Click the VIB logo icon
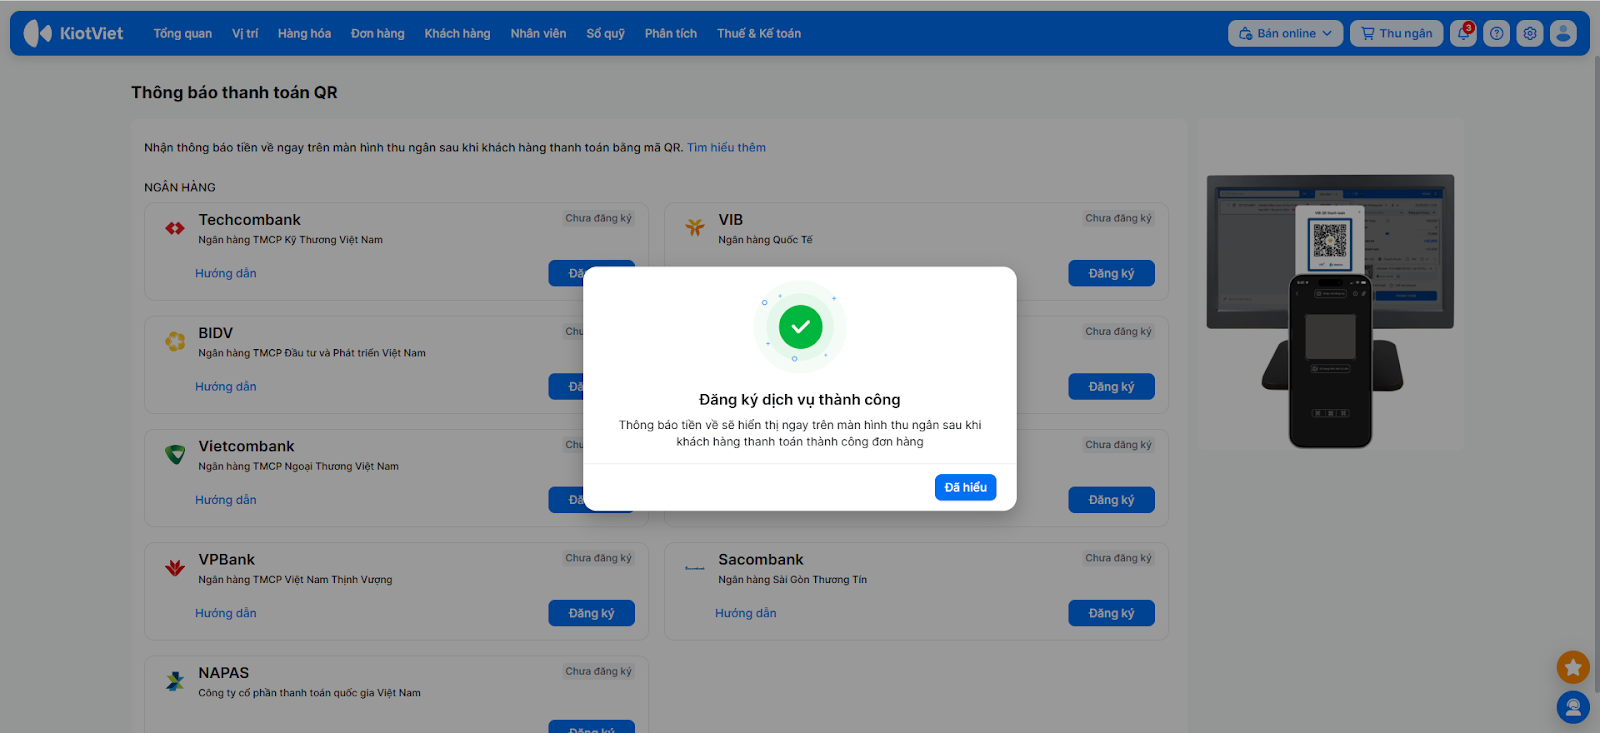This screenshot has width=1600, height=733. [695, 227]
